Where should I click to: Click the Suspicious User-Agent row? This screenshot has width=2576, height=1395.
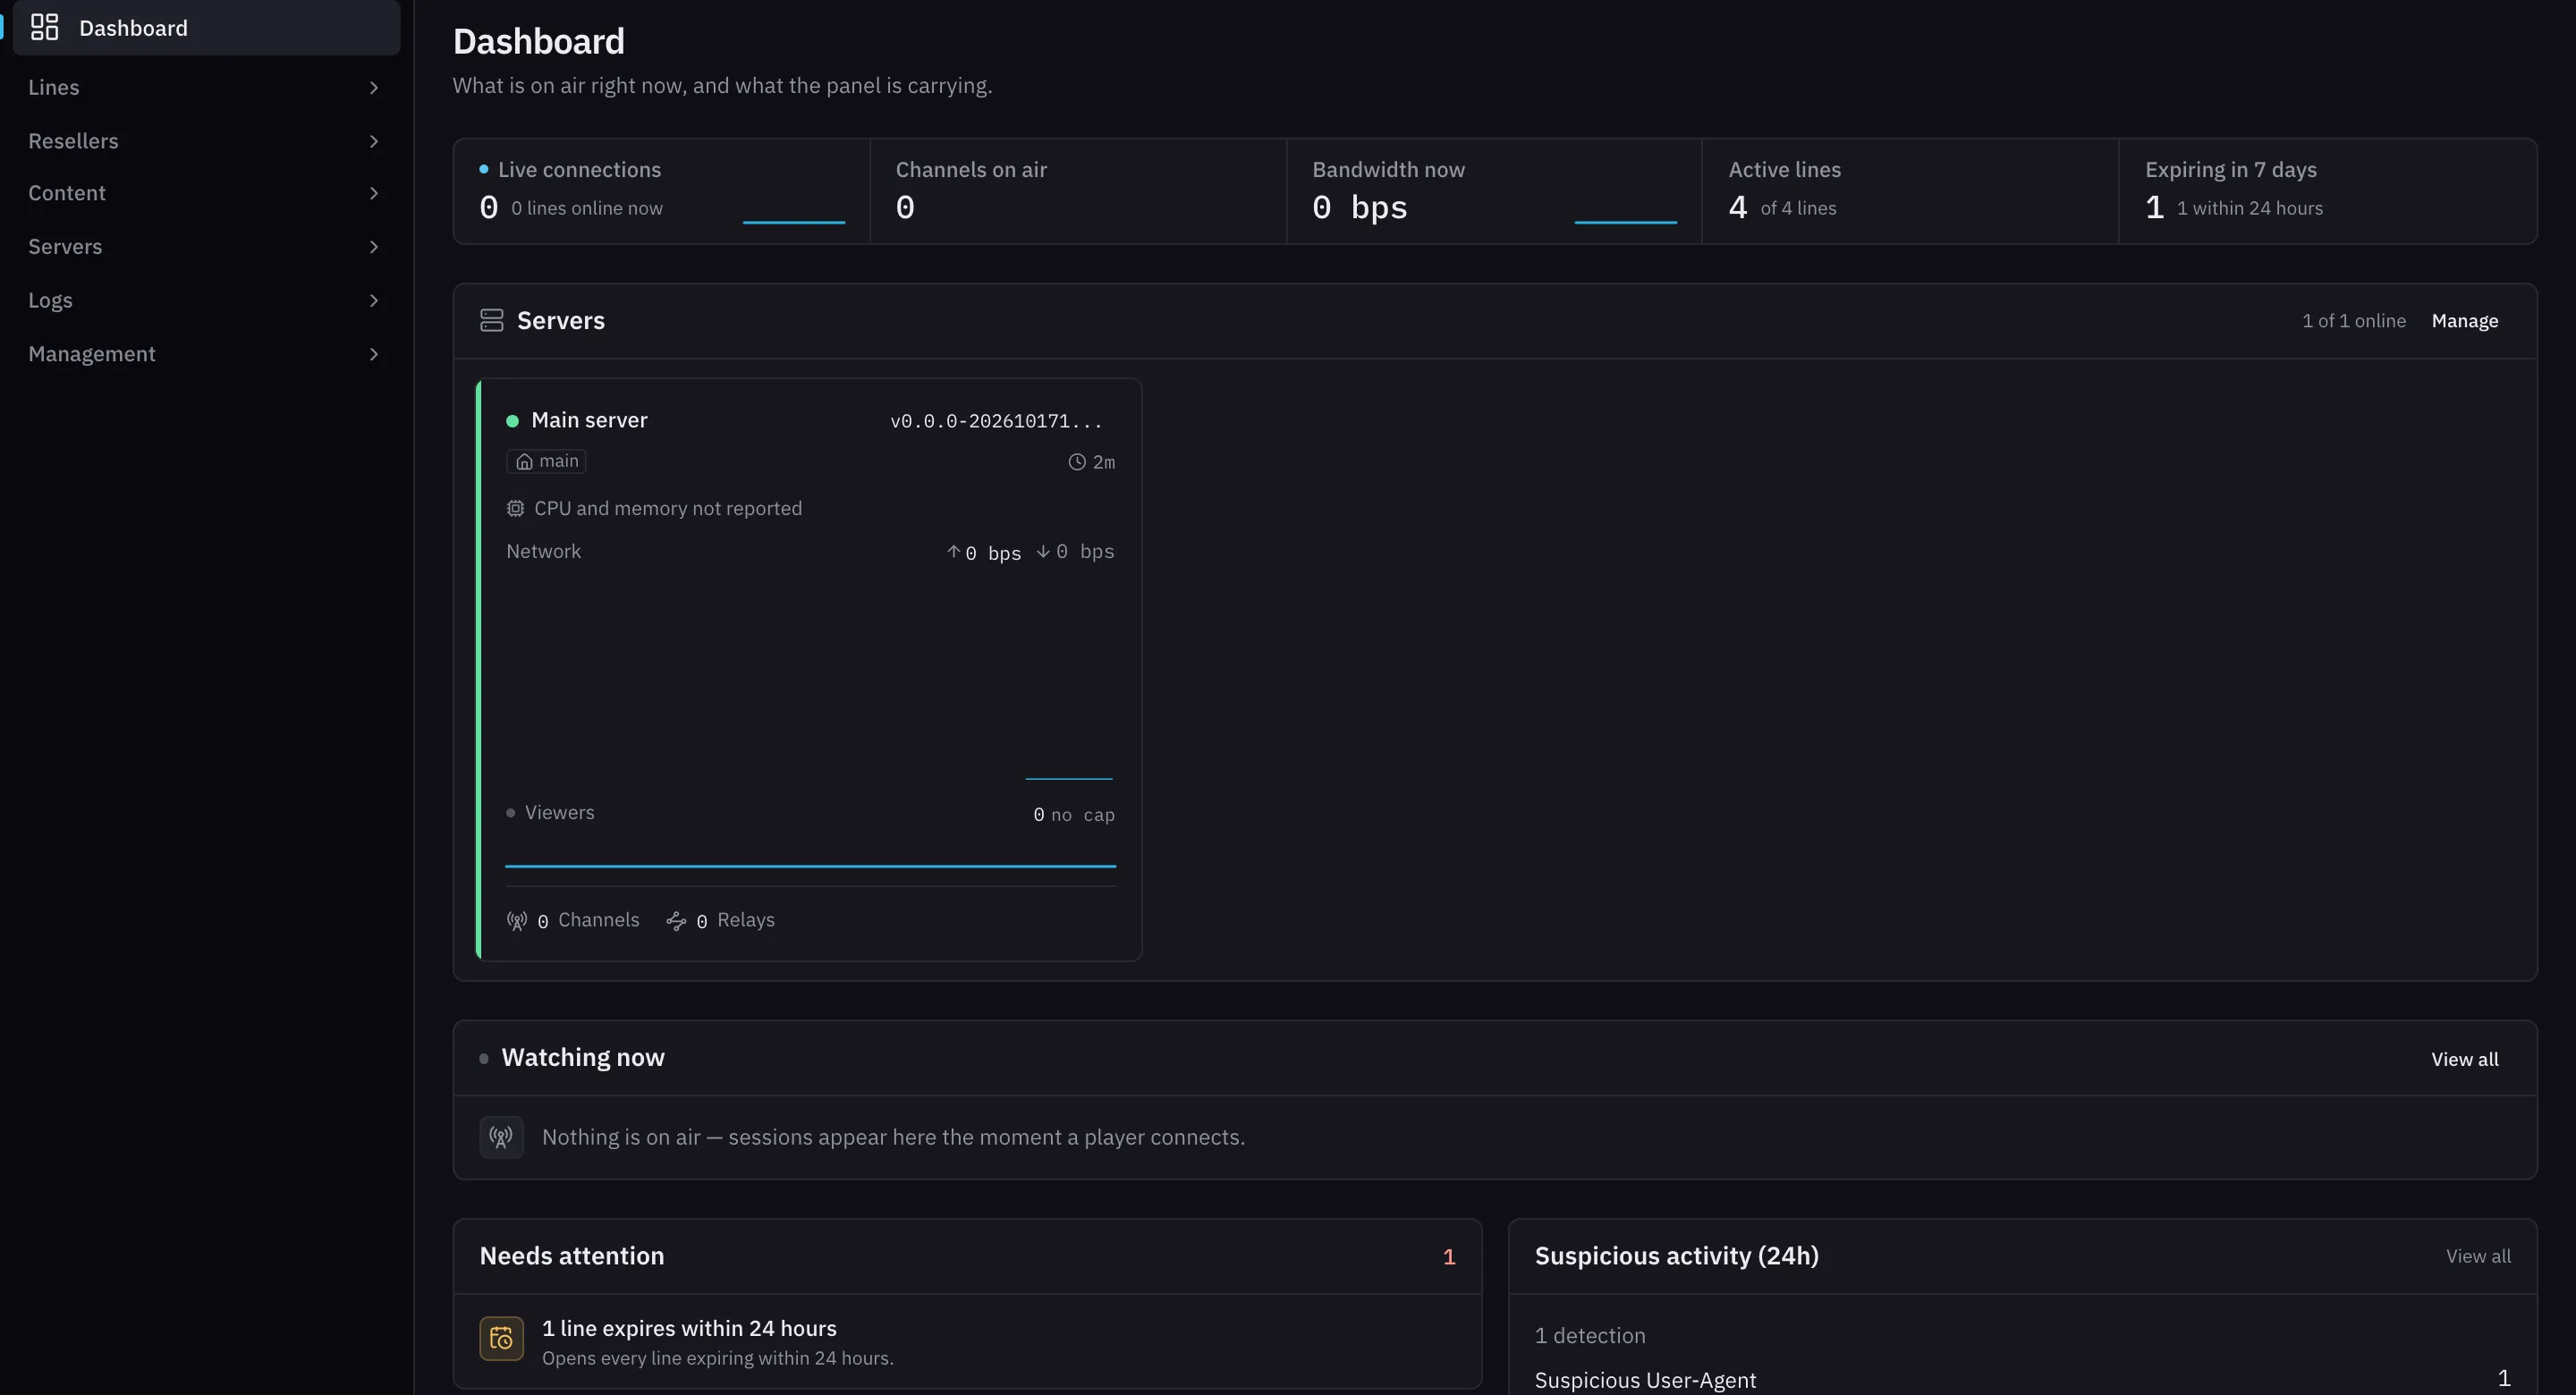pos(2022,1379)
